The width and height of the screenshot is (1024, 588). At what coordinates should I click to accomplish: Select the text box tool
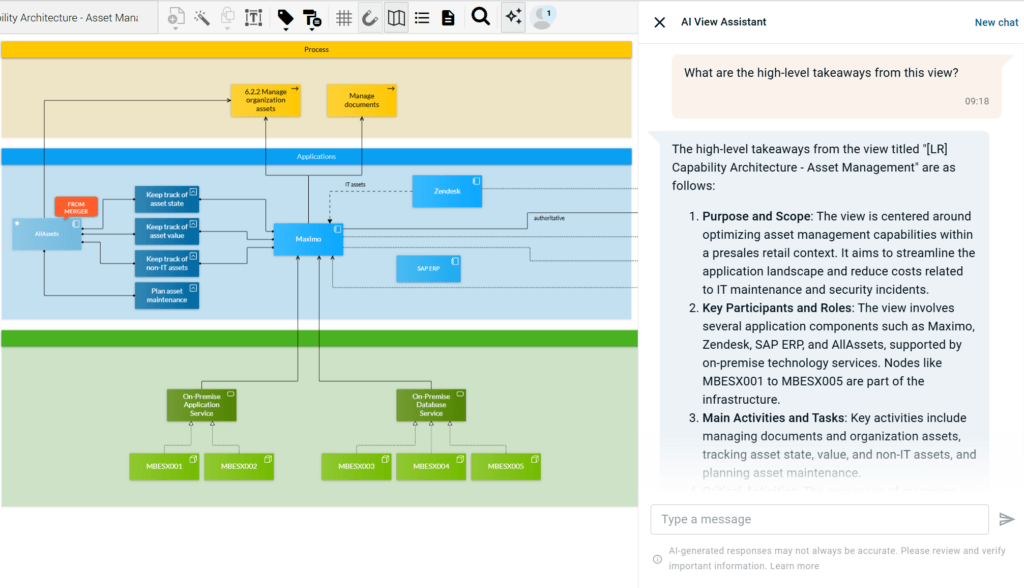[x=253, y=17]
